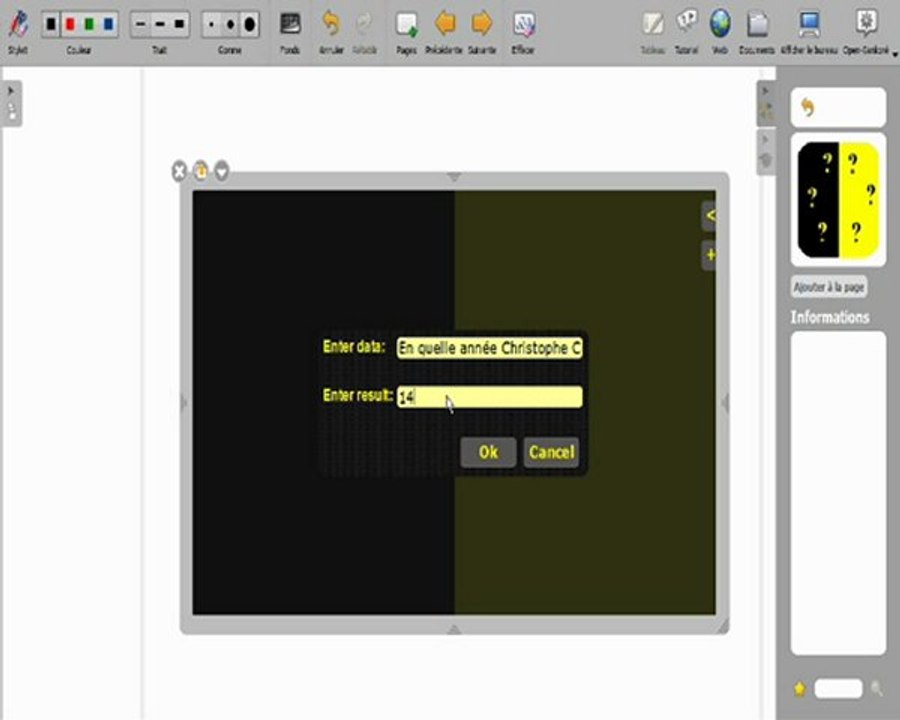This screenshot has width=900, height=720.
Task: Confirm with the Ok button
Action: click(x=488, y=452)
